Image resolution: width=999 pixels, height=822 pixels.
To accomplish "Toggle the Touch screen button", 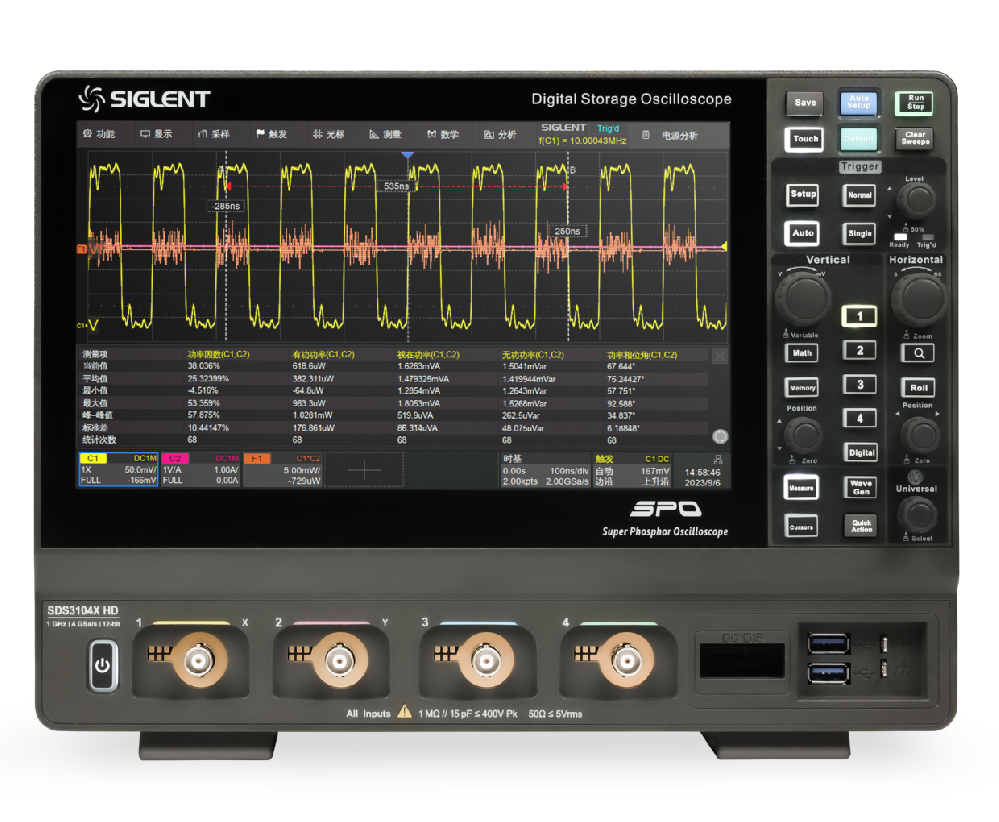I will [x=804, y=139].
